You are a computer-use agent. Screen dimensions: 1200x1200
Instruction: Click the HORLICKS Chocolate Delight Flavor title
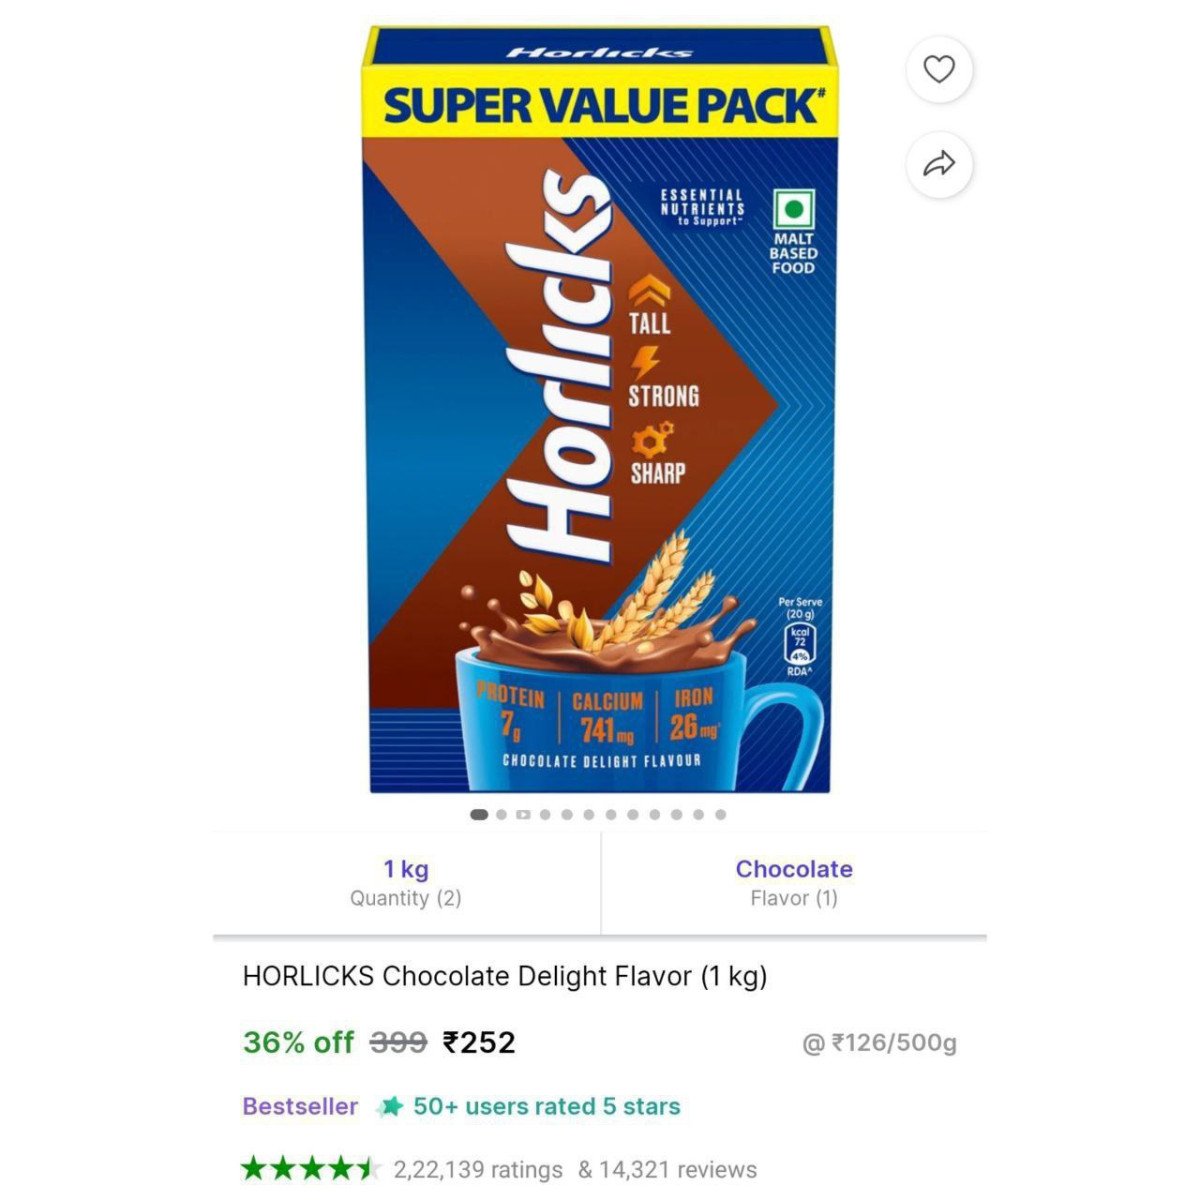505,976
